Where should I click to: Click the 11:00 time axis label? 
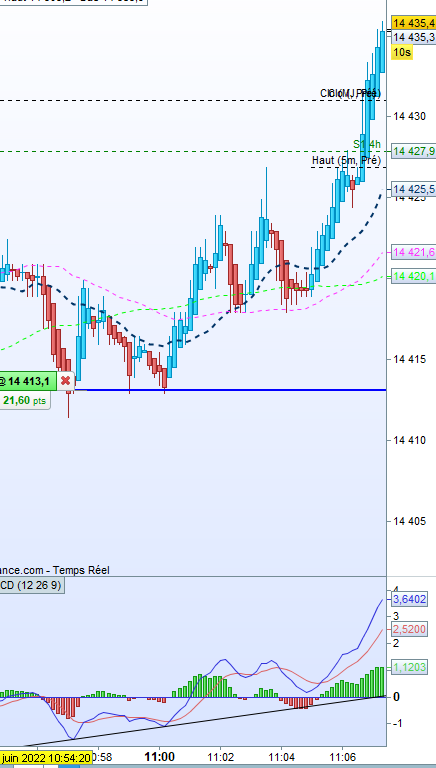pyautogui.click(x=160, y=757)
